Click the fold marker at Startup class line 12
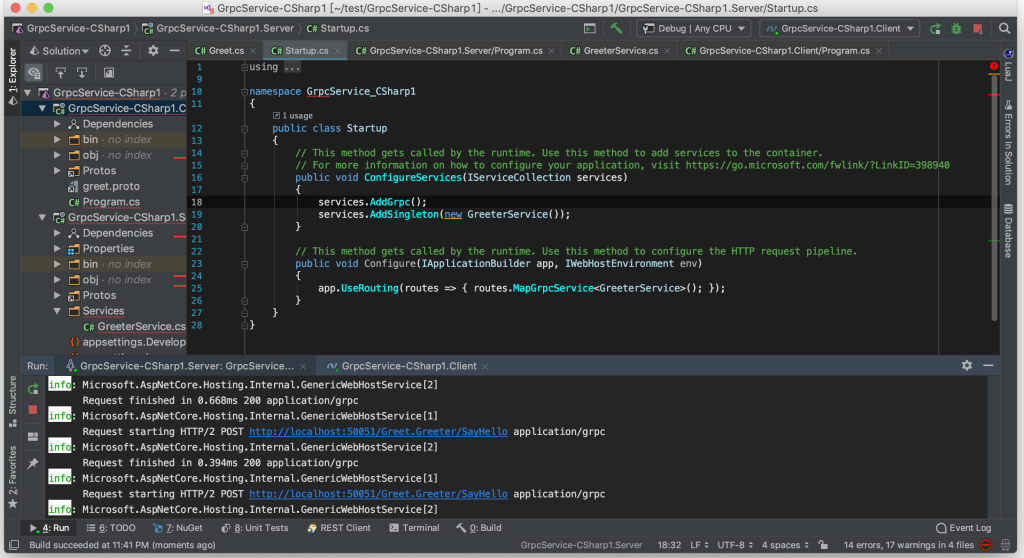This screenshot has height=558, width=1024. pyautogui.click(x=244, y=129)
